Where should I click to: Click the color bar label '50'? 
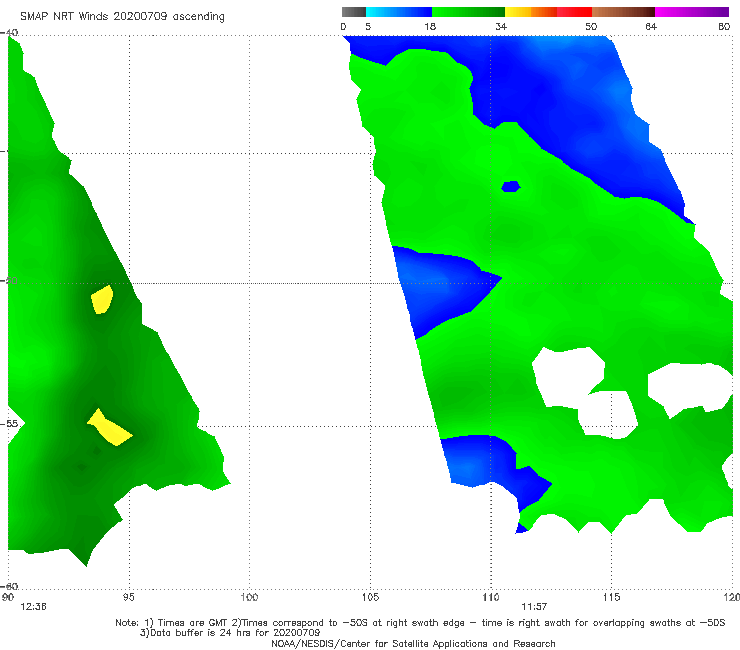[591, 26]
